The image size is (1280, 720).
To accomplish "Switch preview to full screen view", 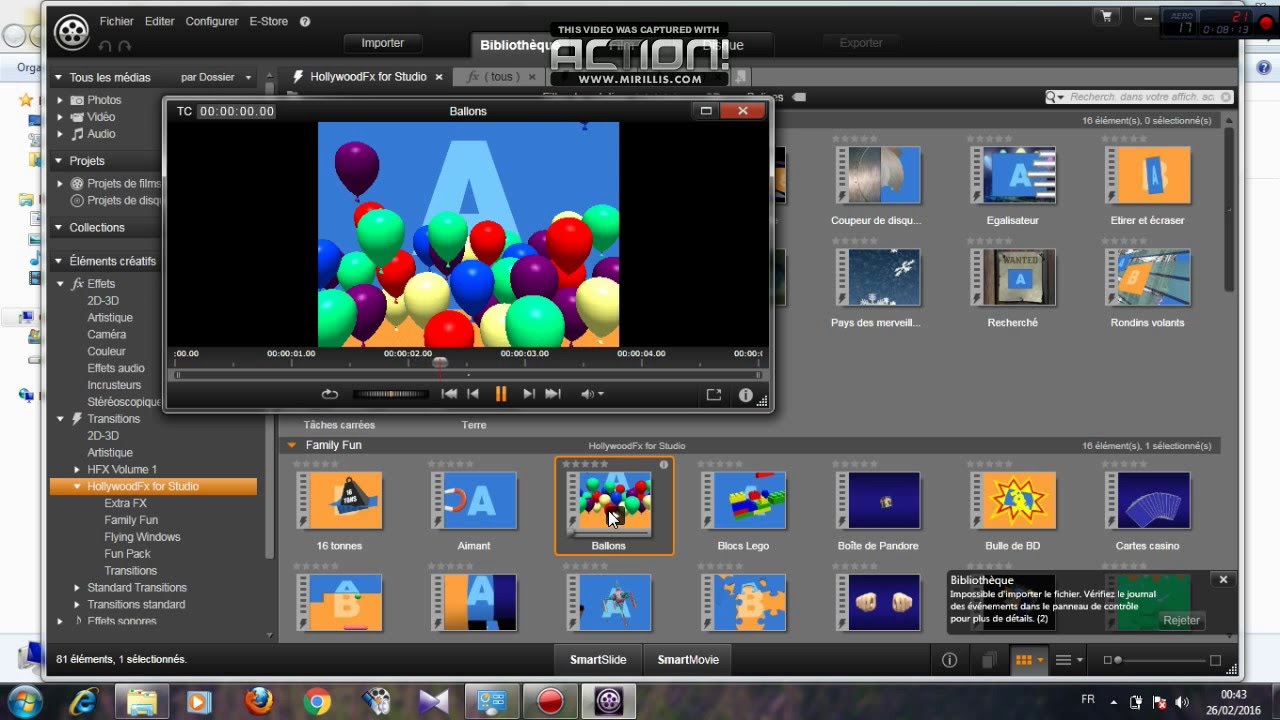I will [714, 394].
